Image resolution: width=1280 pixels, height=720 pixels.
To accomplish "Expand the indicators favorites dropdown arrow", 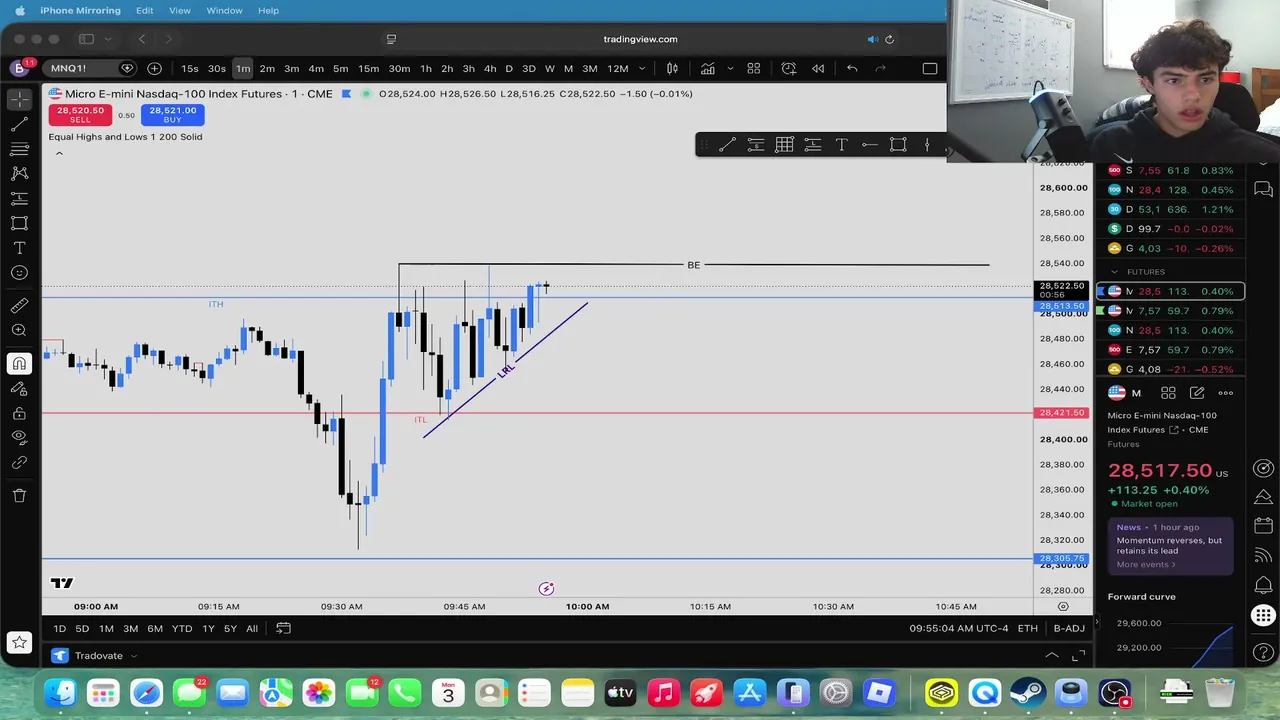I will [x=730, y=68].
